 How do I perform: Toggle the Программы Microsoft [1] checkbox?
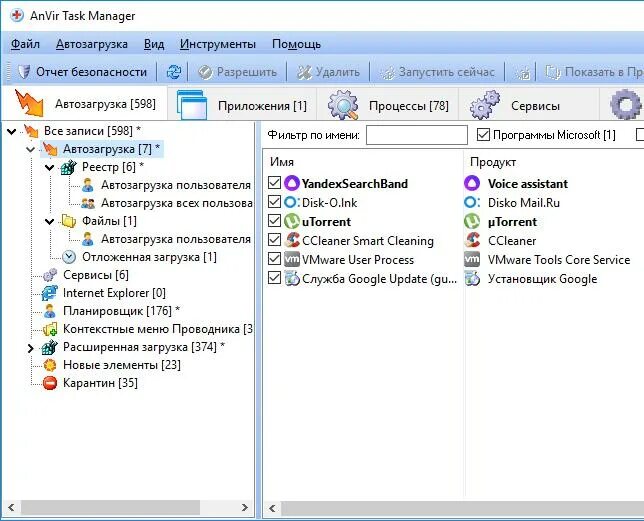pyautogui.click(x=483, y=135)
